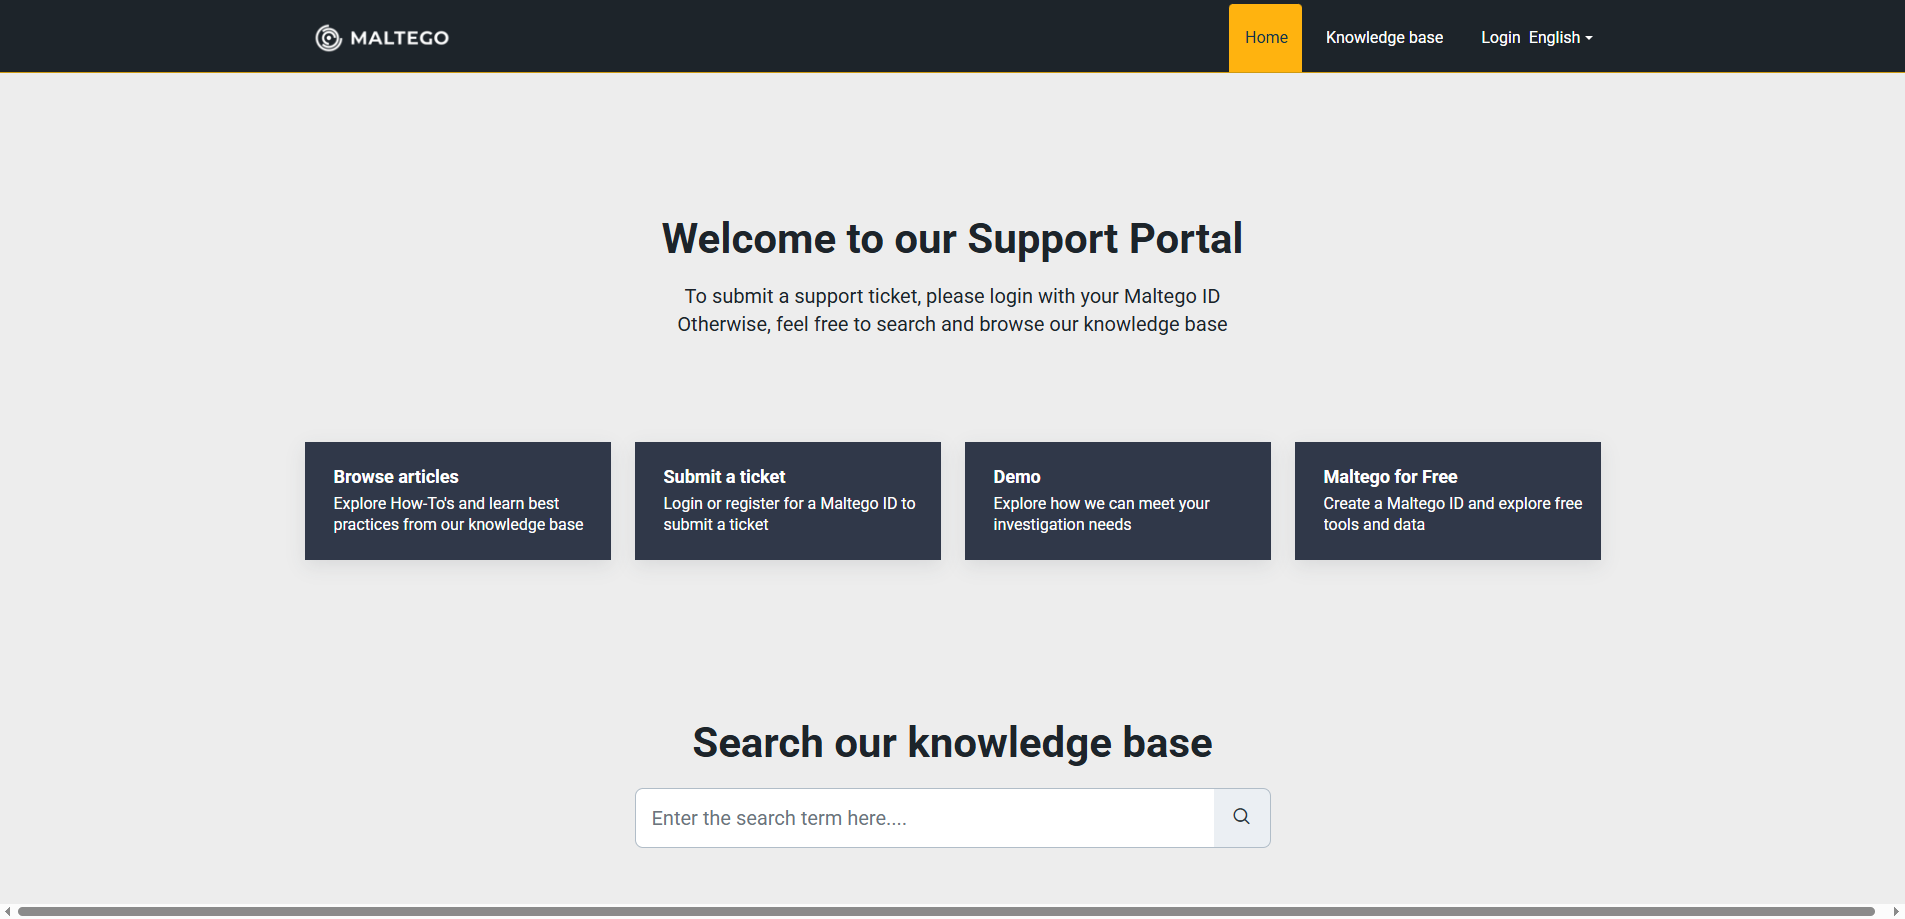
Task: Click the magnifying glass search button
Action: click(x=1242, y=817)
